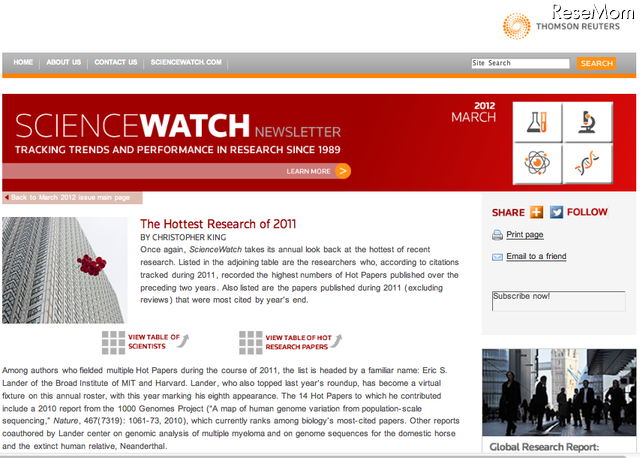The width and height of the screenshot is (640, 458).
Task: Click the printer icon
Action: pos(497,235)
